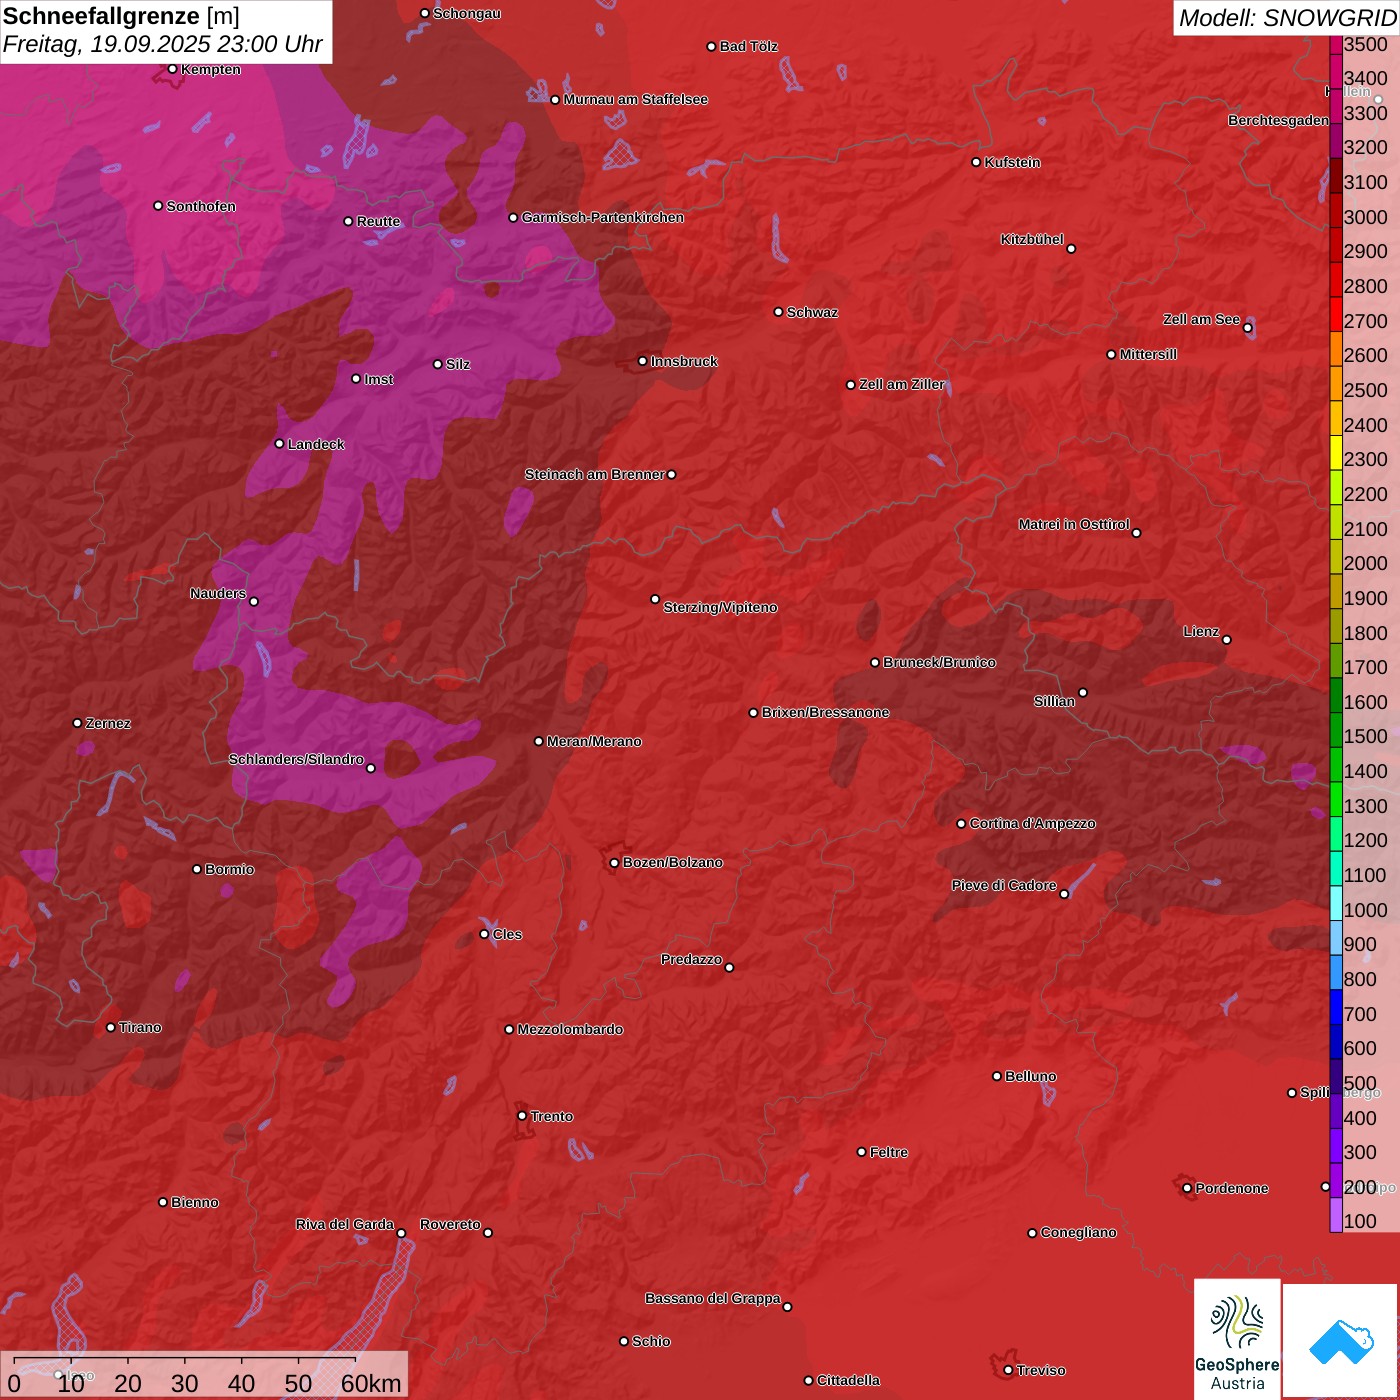Click the Rovereto label
Image resolution: width=1400 pixels, height=1400 pixels.
[450, 1225]
